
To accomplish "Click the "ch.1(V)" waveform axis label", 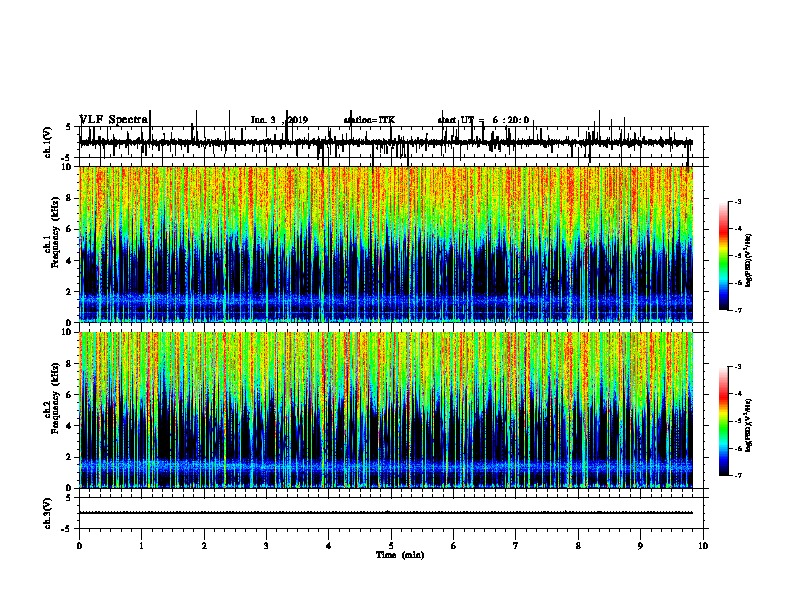I will click(48, 142).
